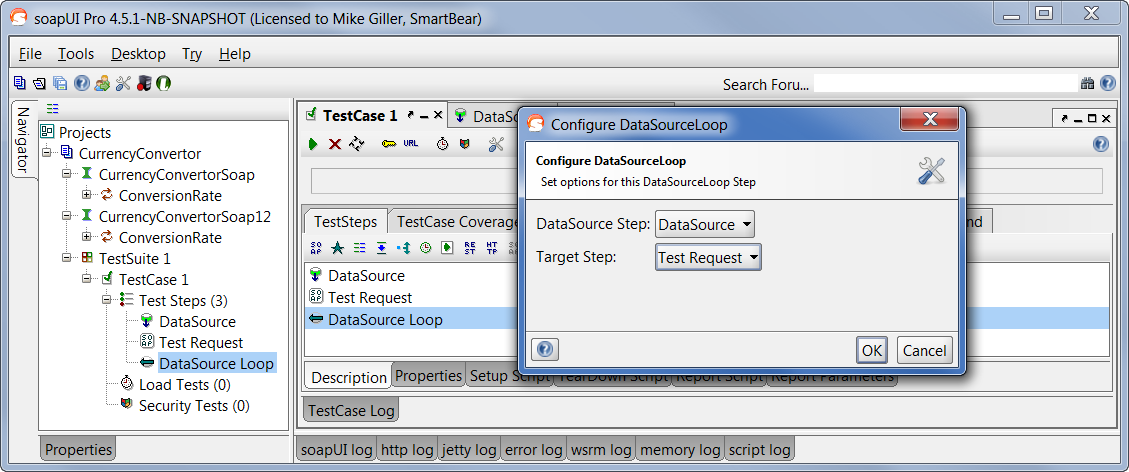Click help icon at far right of search bar

click(1110, 84)
